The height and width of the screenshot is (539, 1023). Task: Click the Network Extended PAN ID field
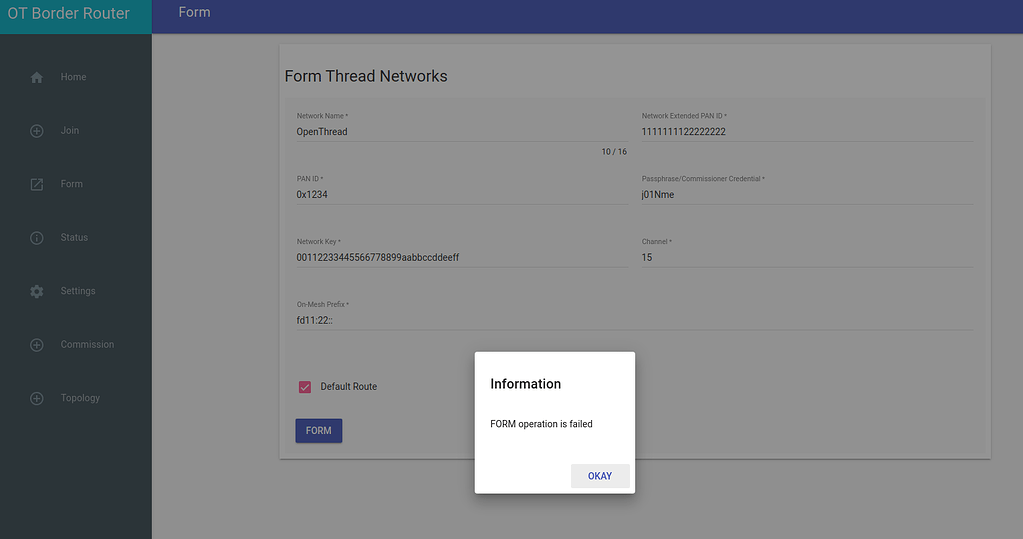807,132
